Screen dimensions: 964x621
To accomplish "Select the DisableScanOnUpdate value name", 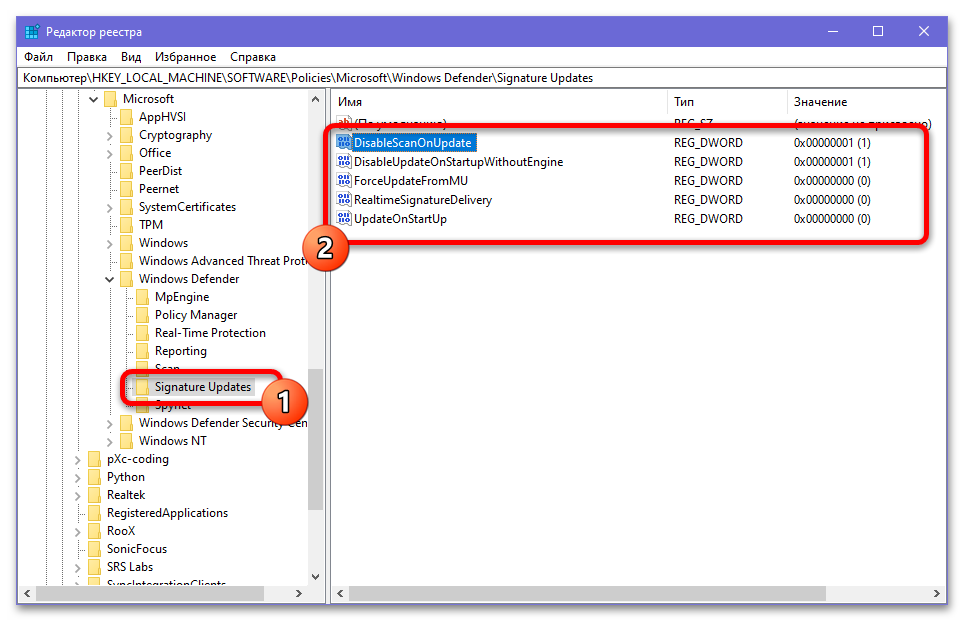I will [x=413, y=143].
